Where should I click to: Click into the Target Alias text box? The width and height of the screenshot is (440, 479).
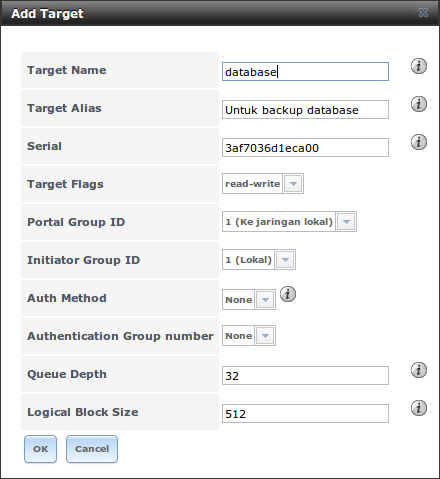pos(305,110)
